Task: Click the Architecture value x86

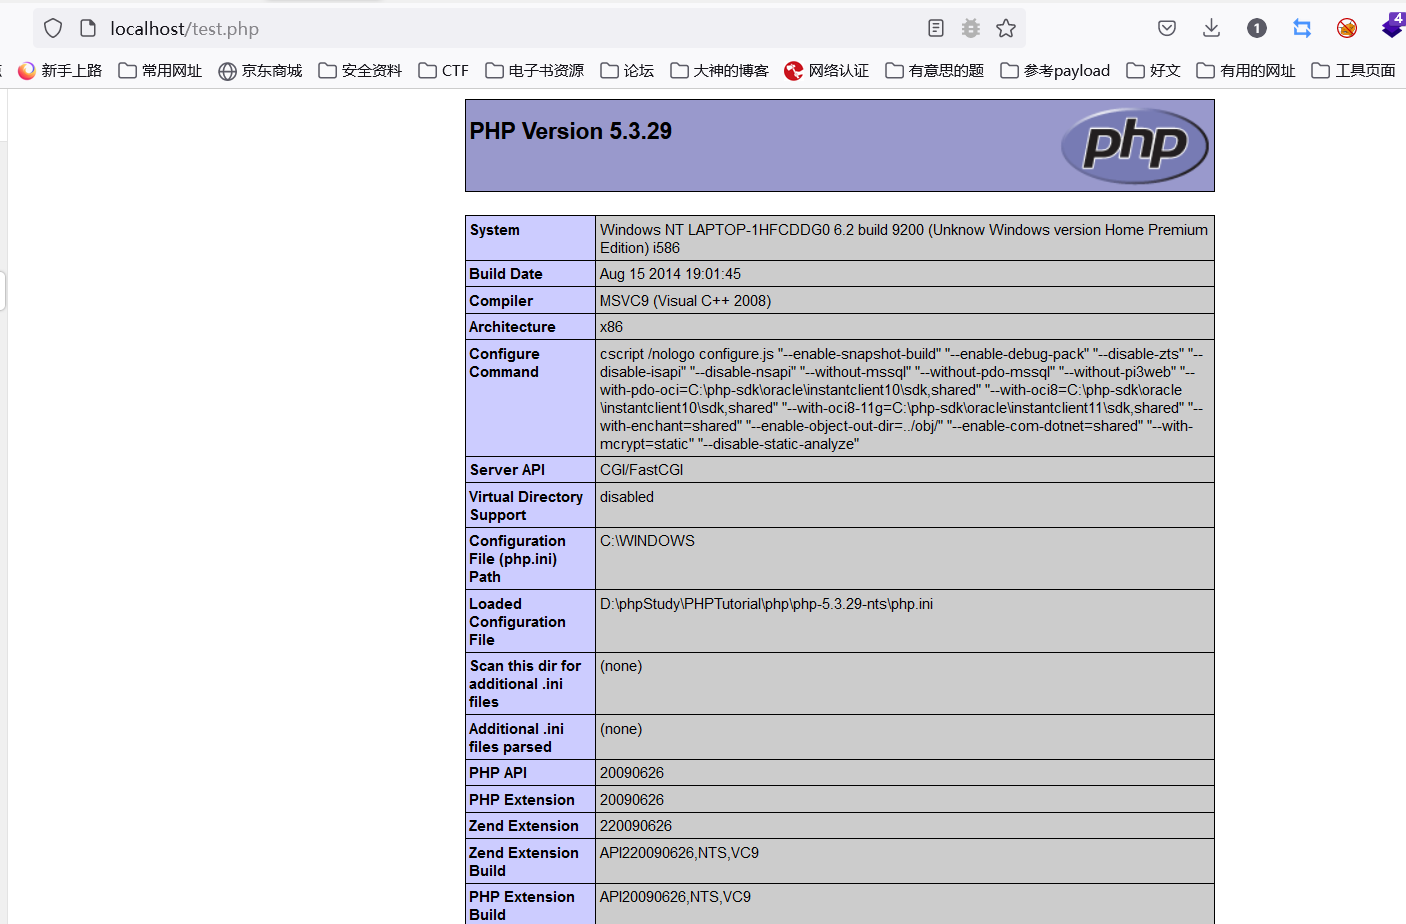Action: 611,327
